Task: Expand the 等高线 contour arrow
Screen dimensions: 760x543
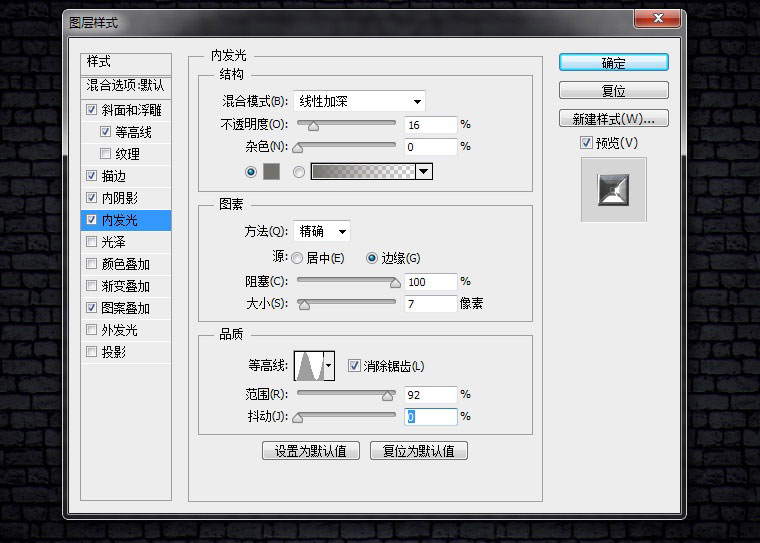Action: pos(329,366)
